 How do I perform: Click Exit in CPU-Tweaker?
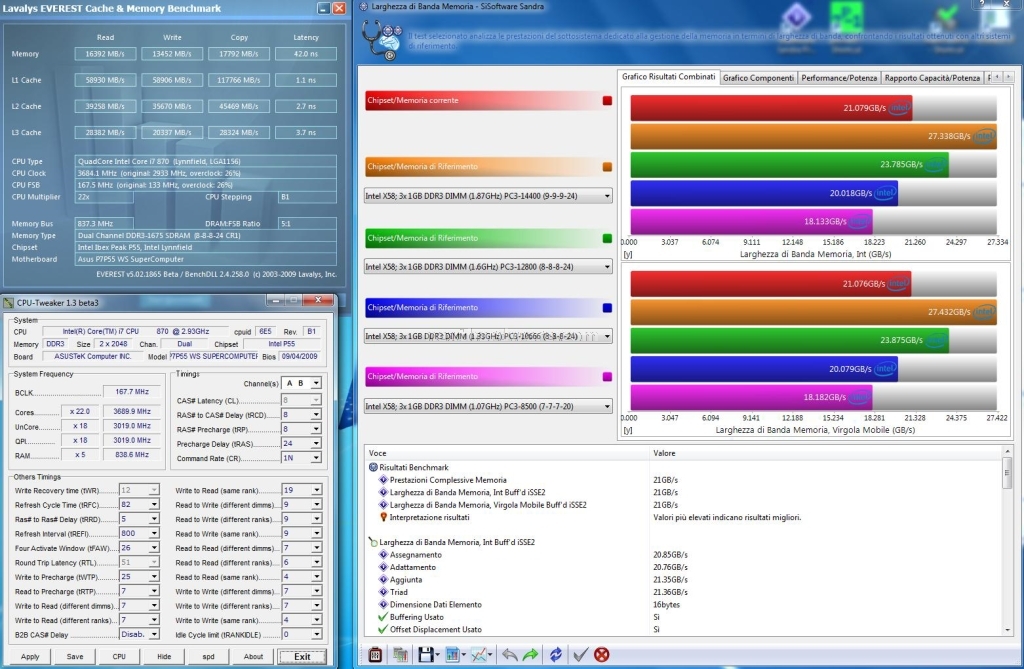(x=302, y=657)
